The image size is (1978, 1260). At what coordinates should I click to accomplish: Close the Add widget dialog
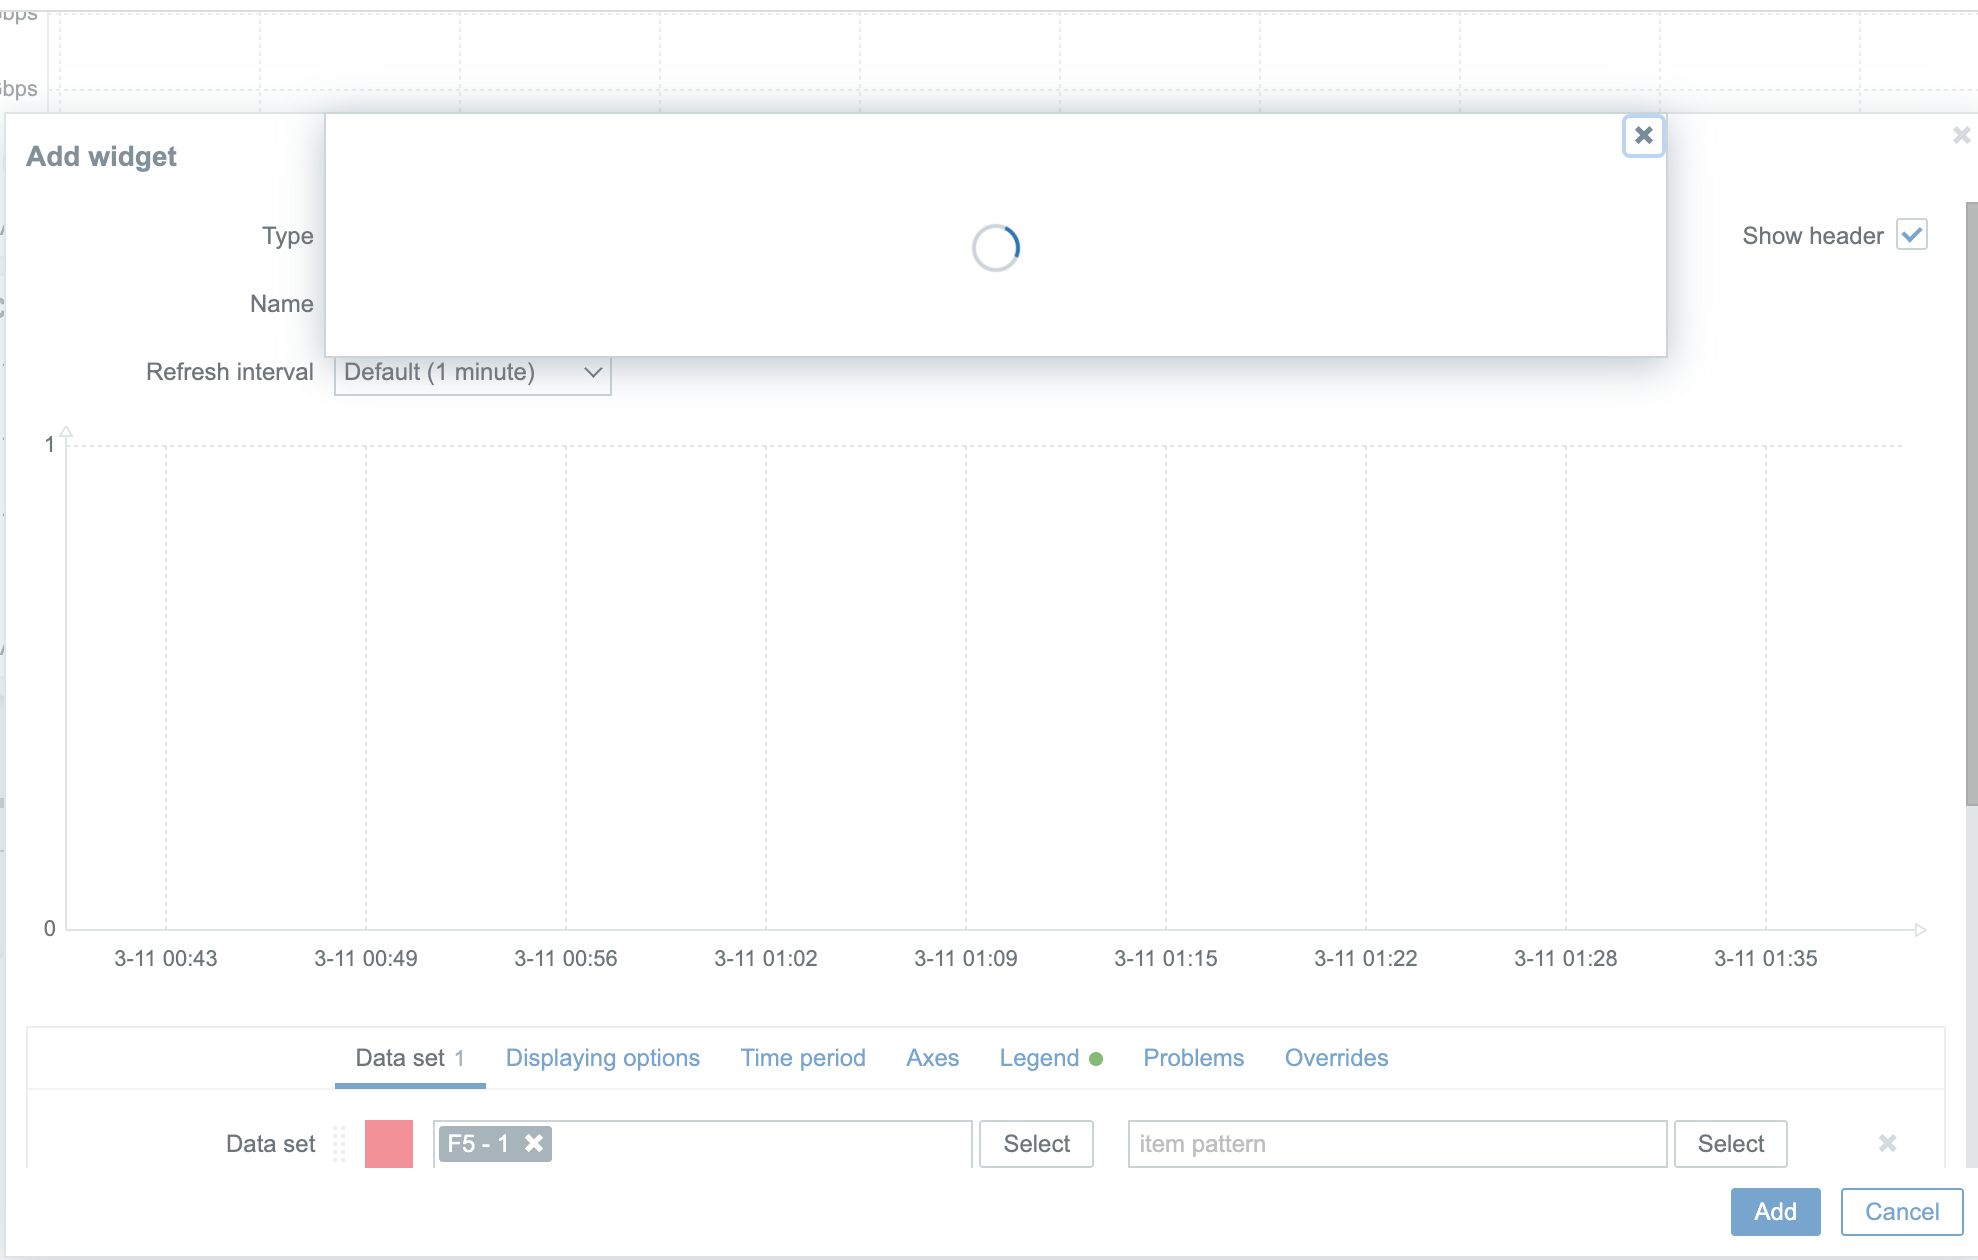pos(1960,135)
